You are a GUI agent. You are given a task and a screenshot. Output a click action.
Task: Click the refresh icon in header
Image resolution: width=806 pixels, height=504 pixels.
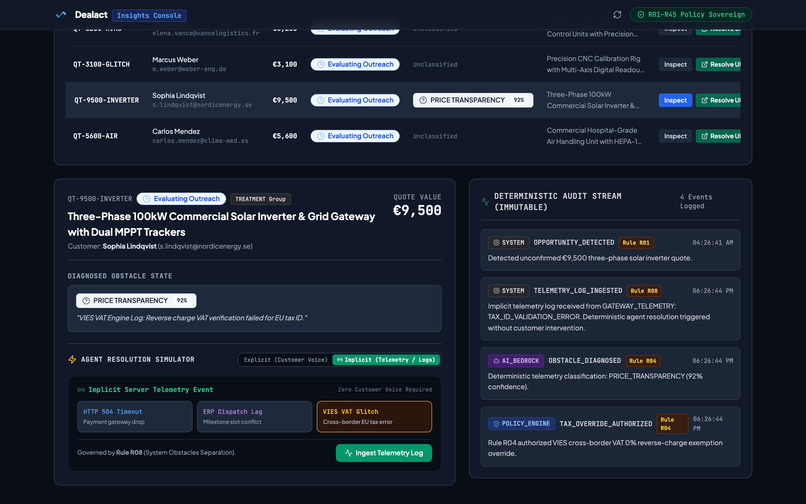(x=617, y=15)
